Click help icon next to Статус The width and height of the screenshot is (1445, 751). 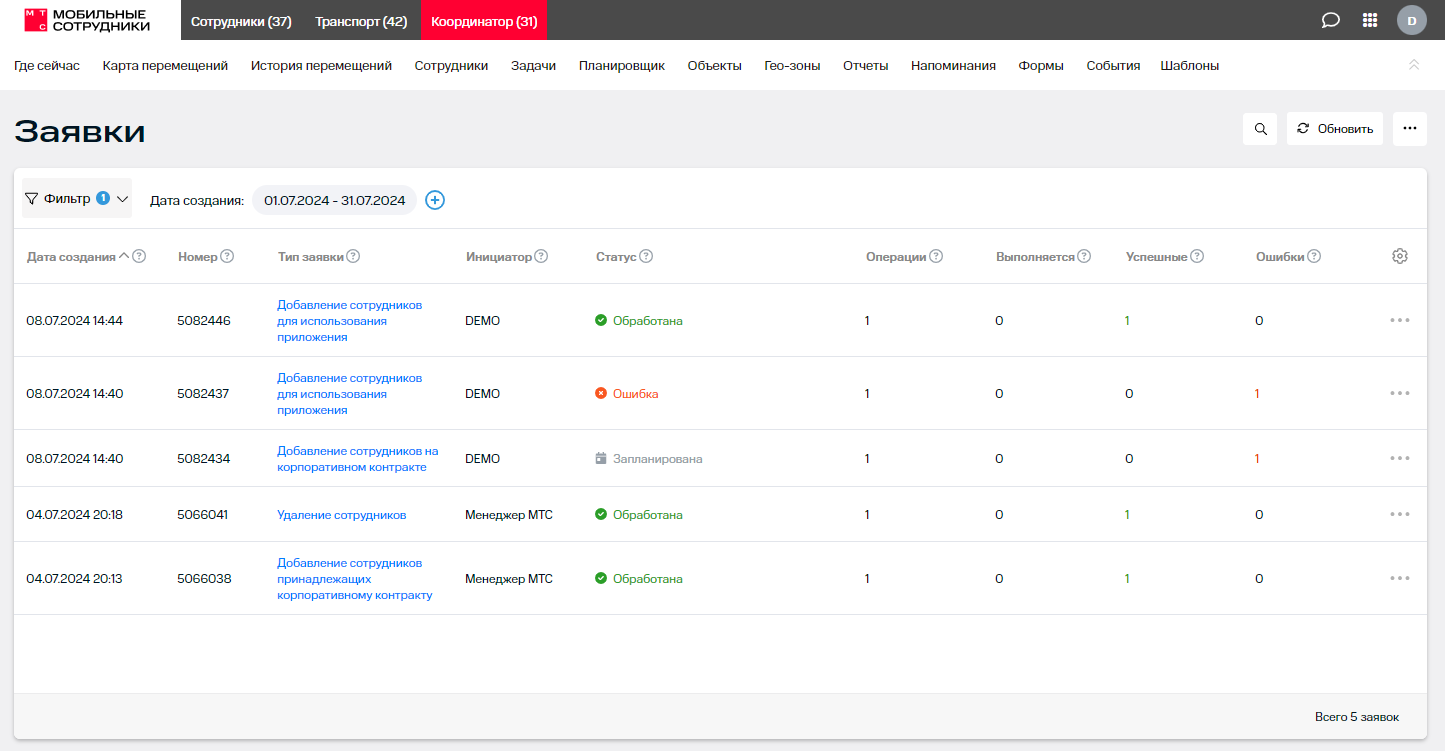(x=646, y=256)
